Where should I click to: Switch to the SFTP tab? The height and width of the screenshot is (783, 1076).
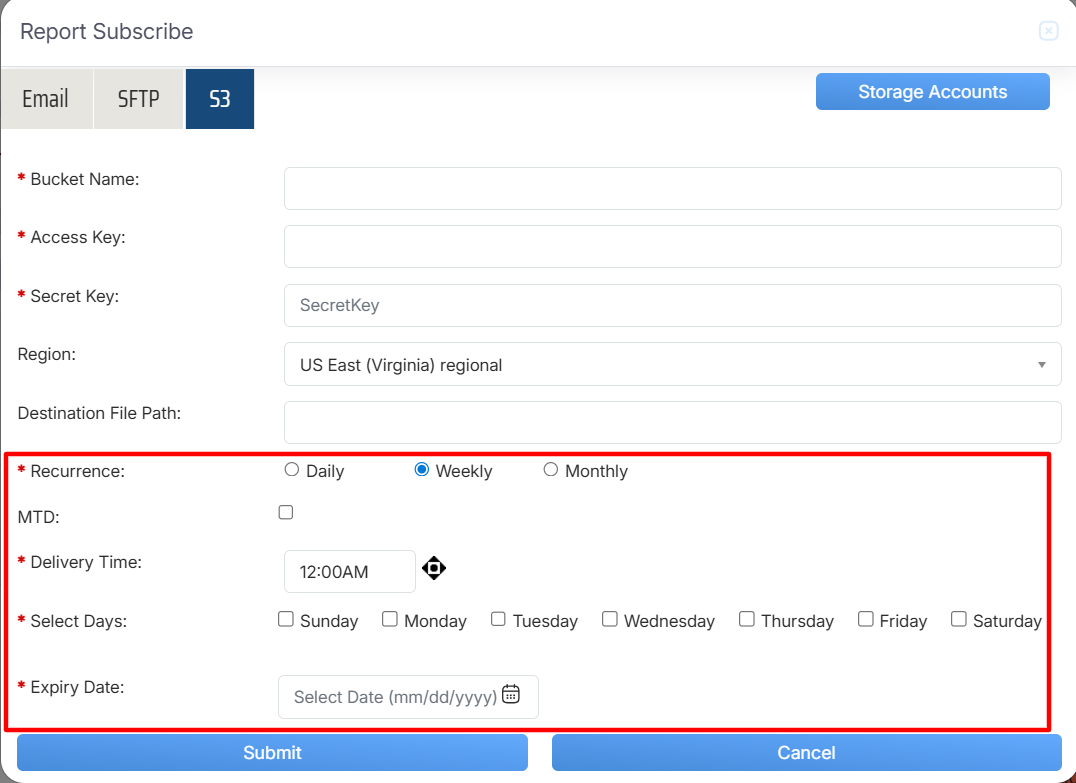pos(139,99)
